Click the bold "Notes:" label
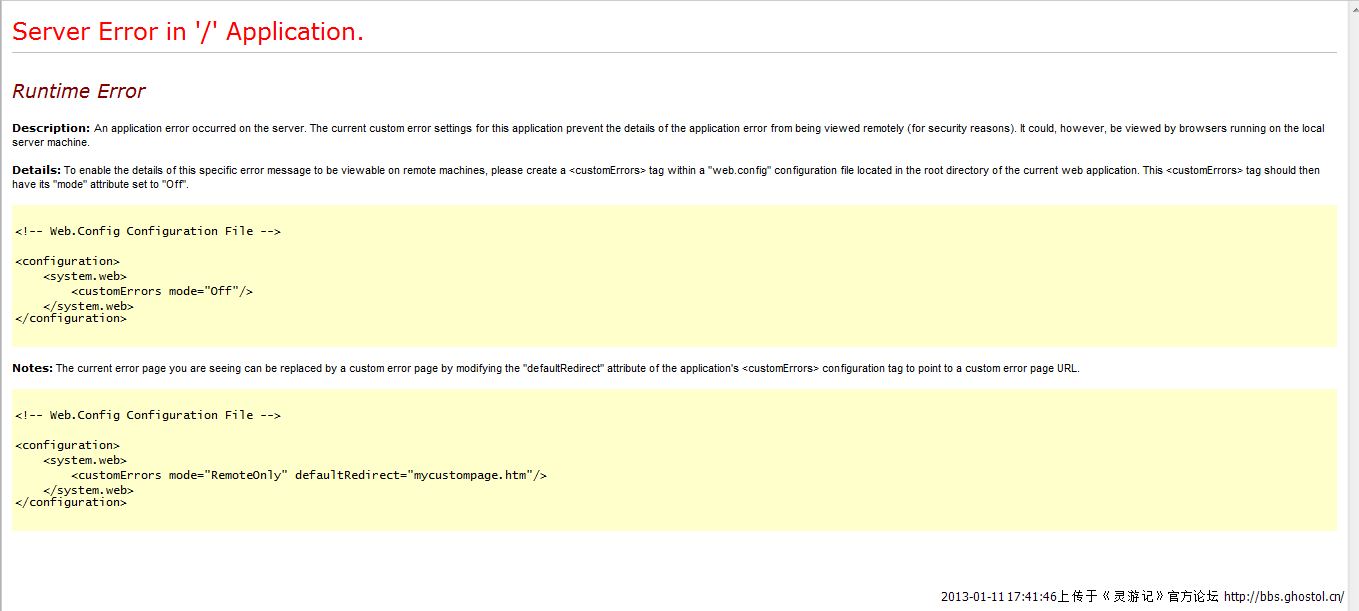 [32, 368]
